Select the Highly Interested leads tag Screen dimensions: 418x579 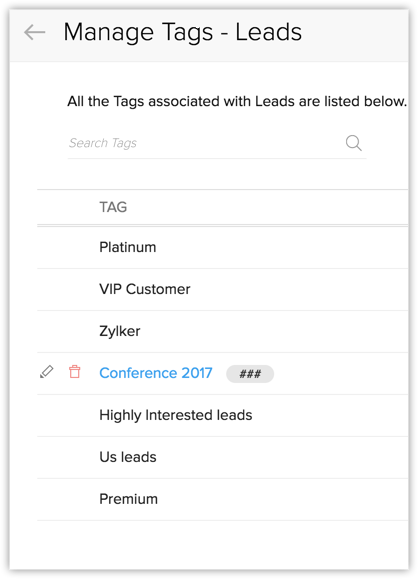coord(176,415)
